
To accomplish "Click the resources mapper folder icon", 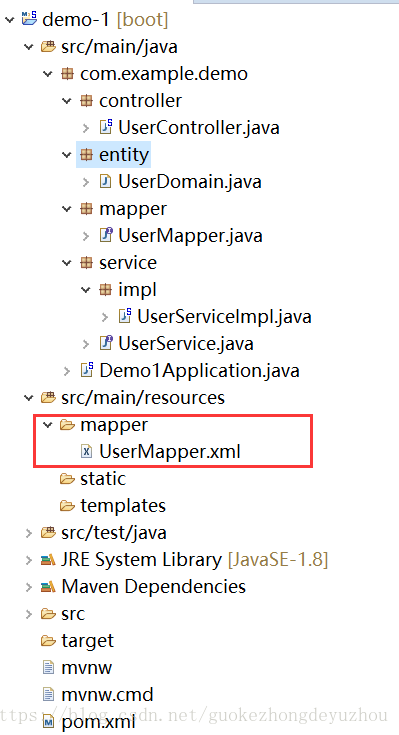I will pos(68,425).
